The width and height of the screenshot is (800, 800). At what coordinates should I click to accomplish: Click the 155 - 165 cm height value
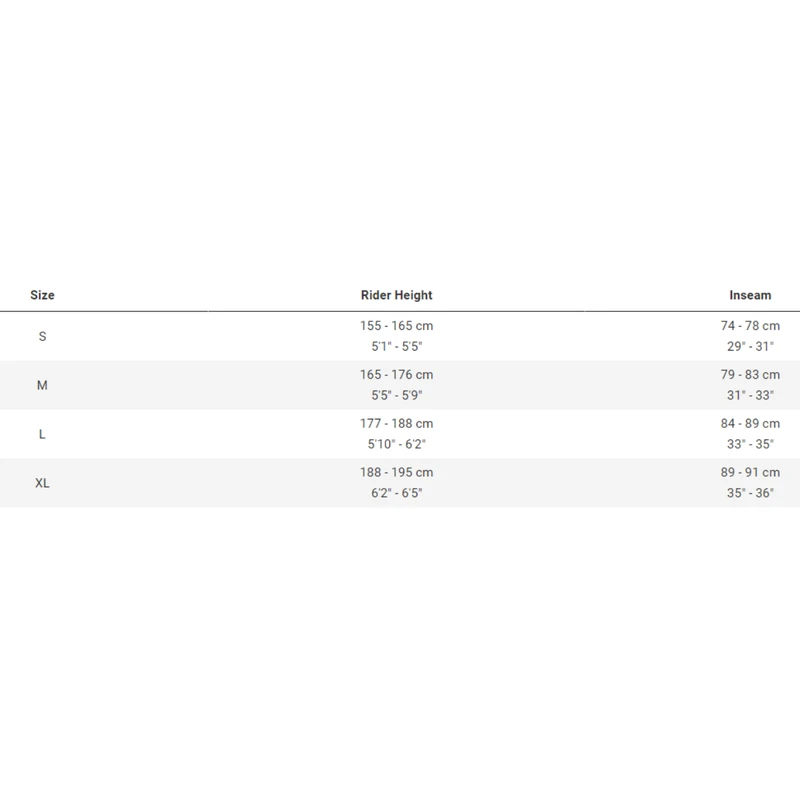click(x=396, y=326)
